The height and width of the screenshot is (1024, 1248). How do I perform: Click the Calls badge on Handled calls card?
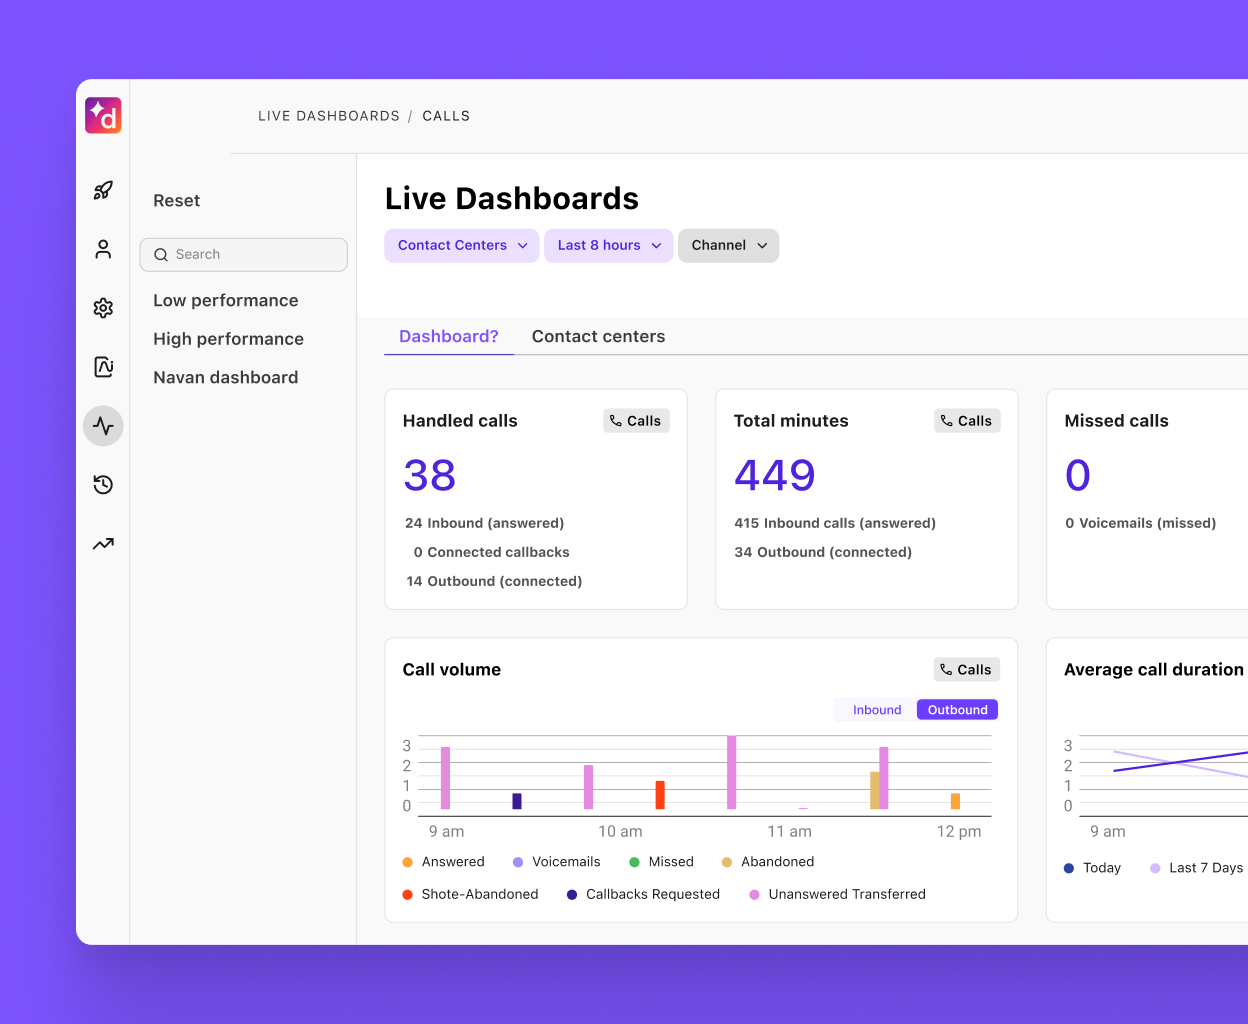(636, 420)
